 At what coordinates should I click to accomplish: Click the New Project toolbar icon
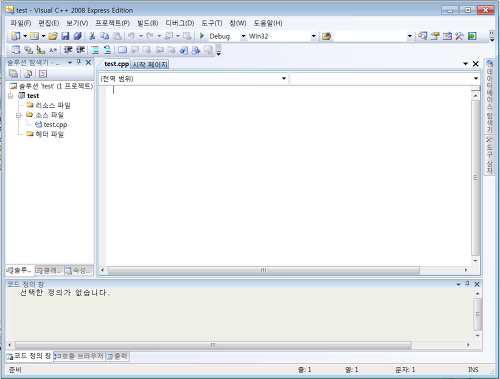click(x=15, y=36)
